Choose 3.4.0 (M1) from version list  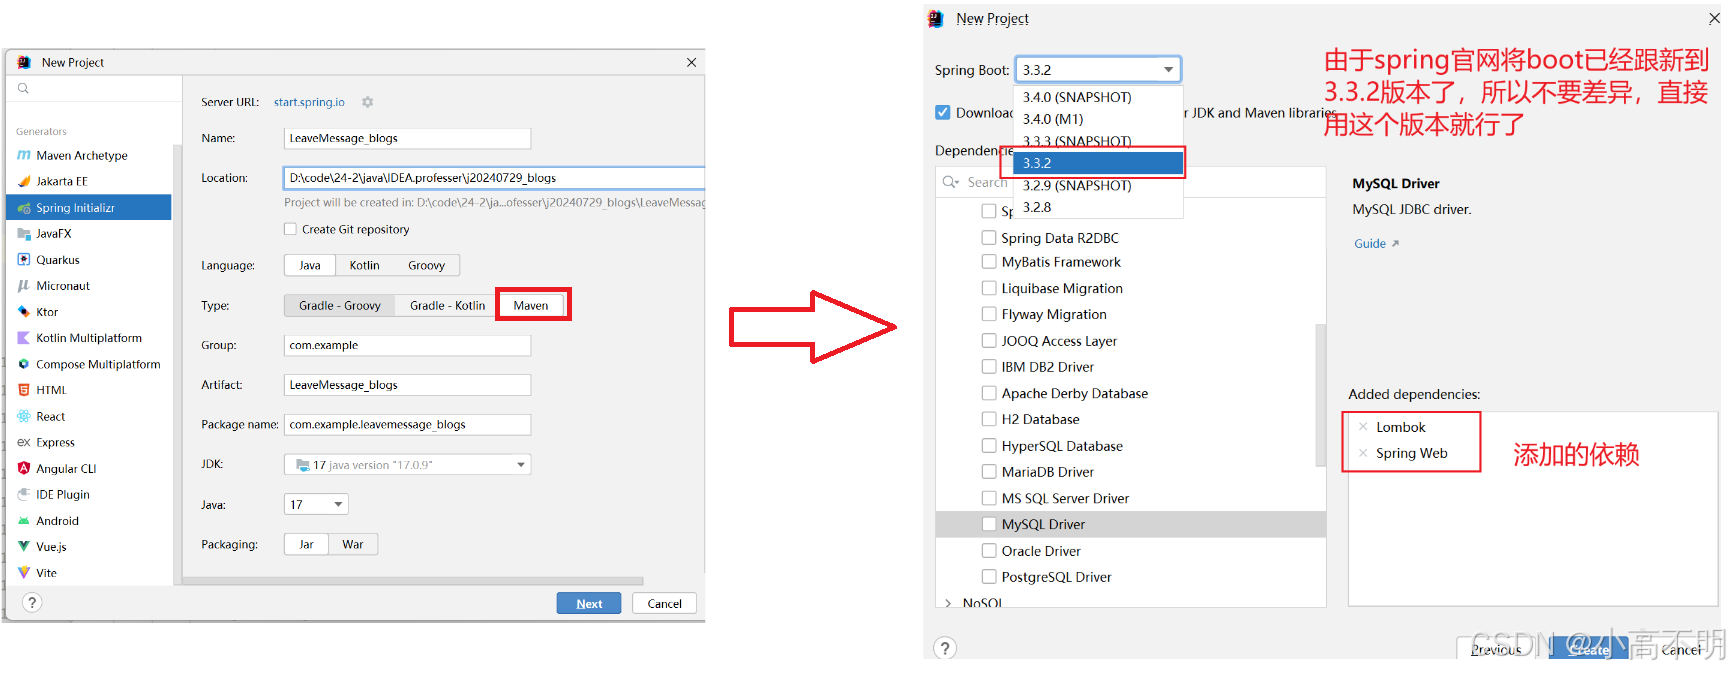[1098, 119]
